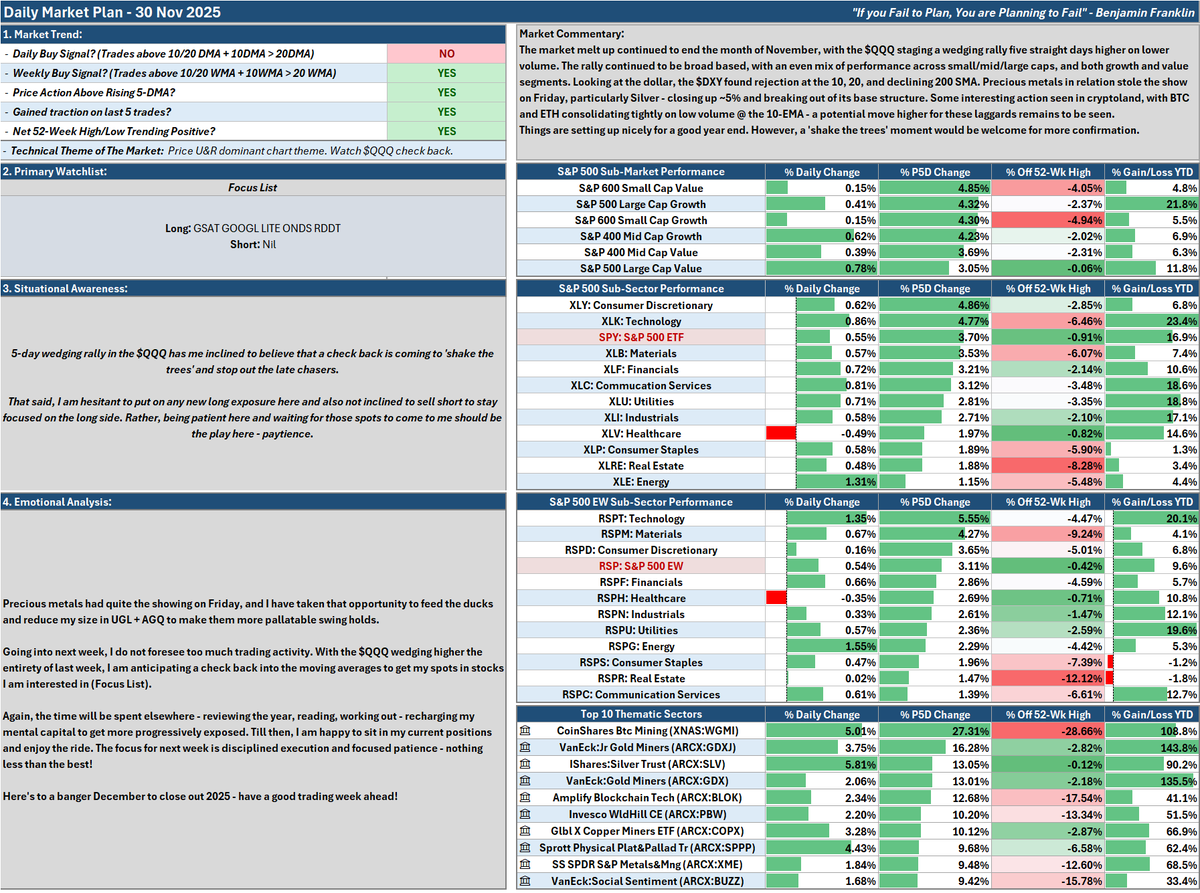The image size is (1200, 893).
Task: Click '% Off 52-Wk High' header in Top 10 Thematic table
Action: 1049,714
